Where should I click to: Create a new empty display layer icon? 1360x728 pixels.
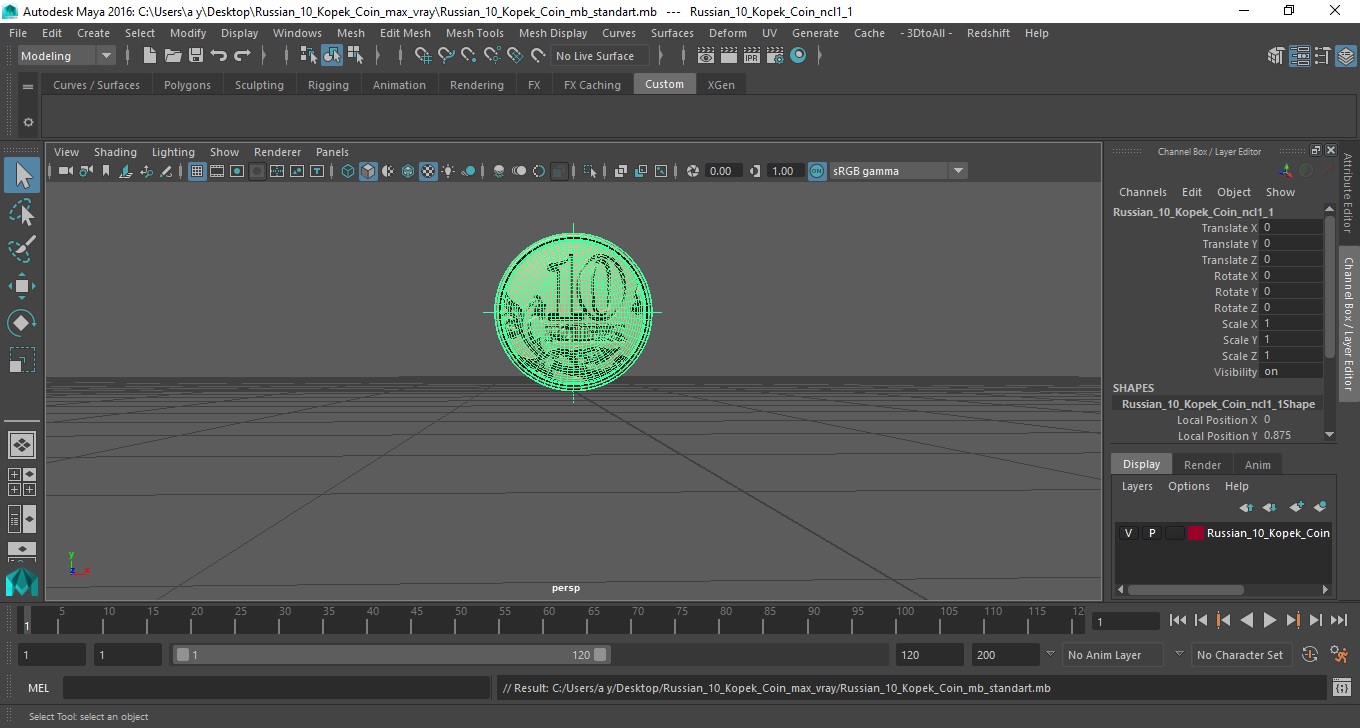[1296, 507]
